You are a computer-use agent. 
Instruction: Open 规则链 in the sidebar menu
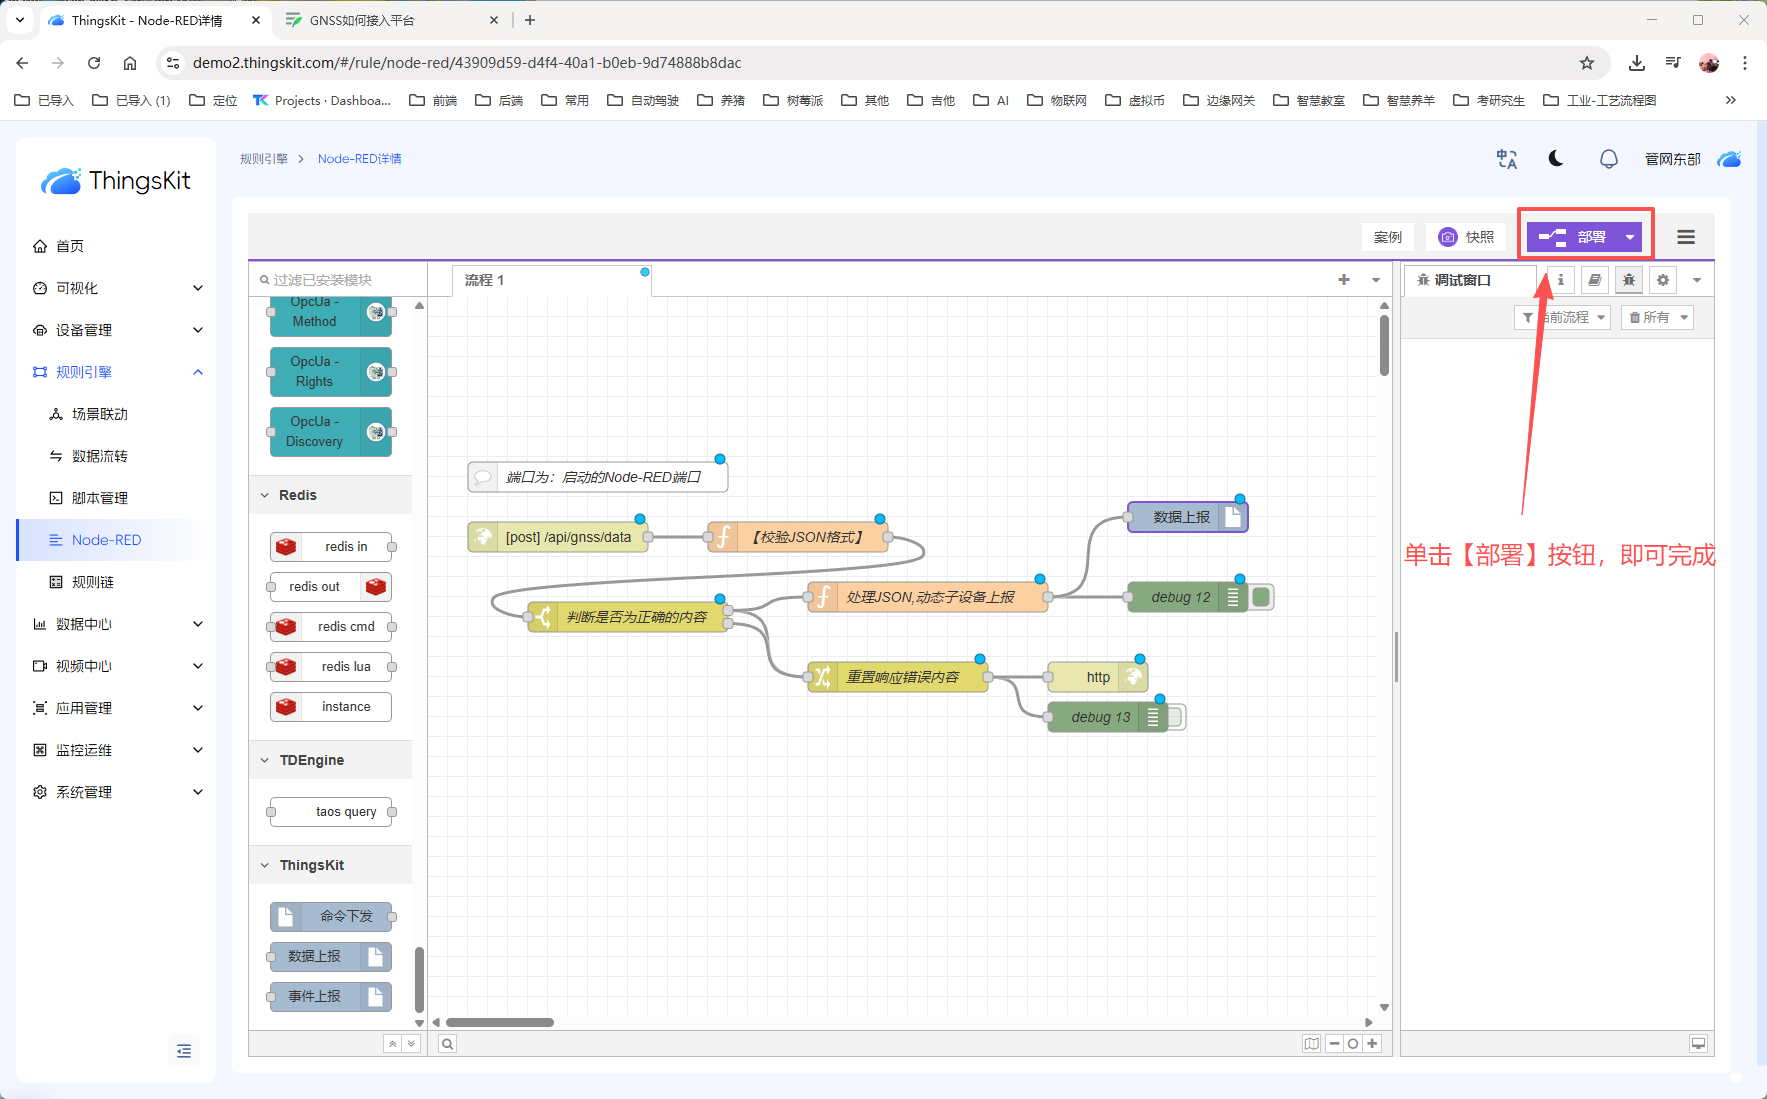[93, 582]
